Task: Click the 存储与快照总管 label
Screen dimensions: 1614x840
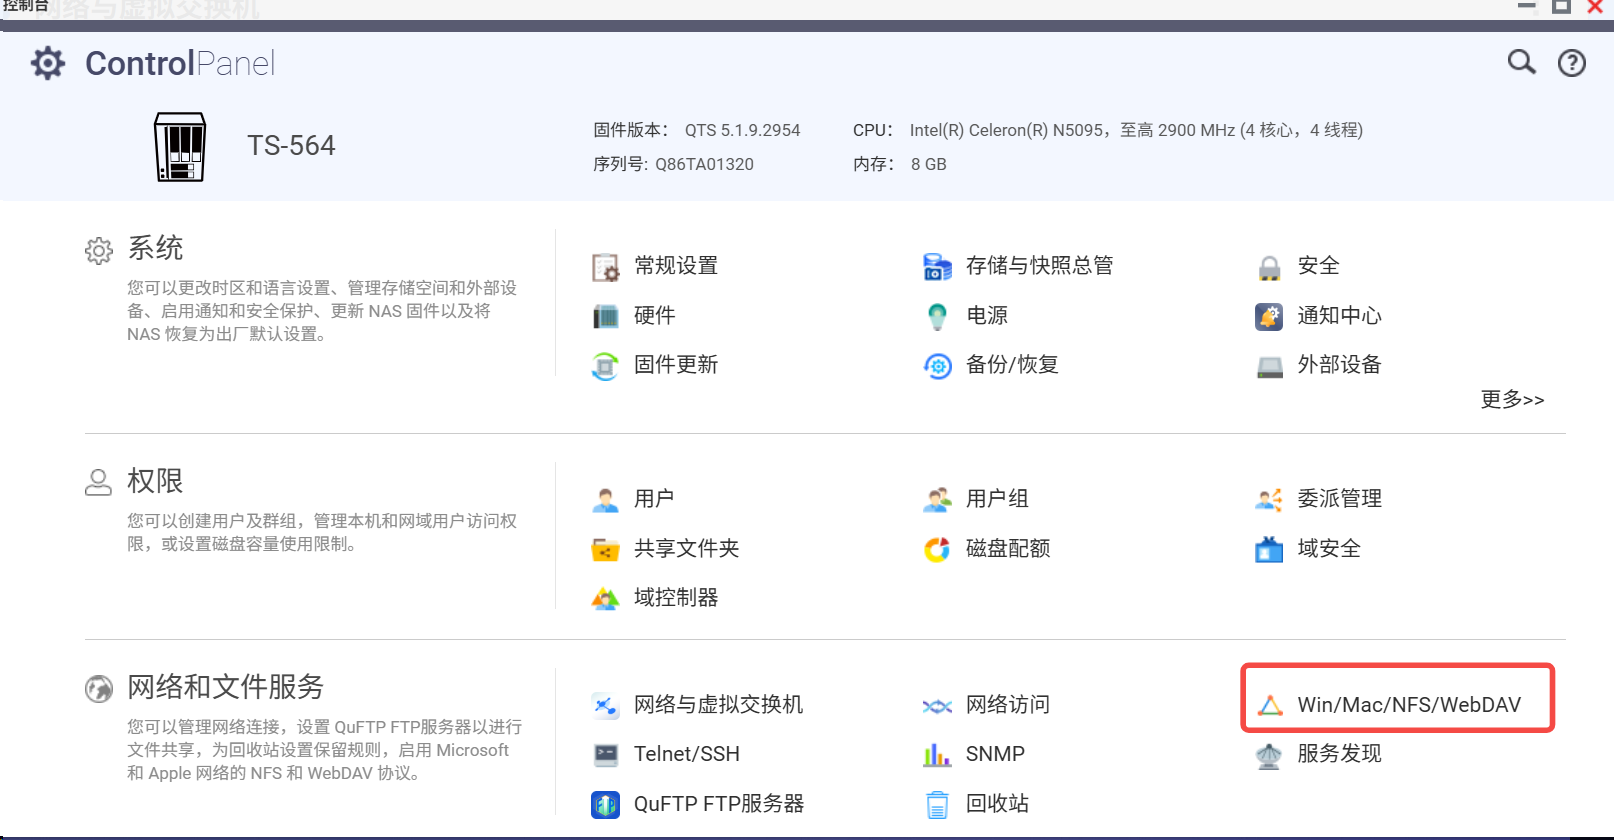Action: (1040, 266)
